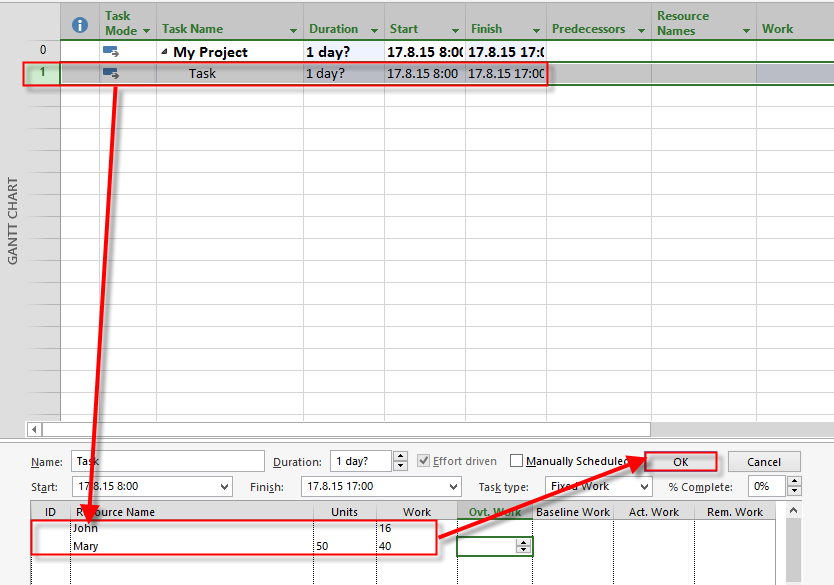Open the Duration column filter dropdown
The height and width of the screenshot is (585, 834).
pos(374,30)
